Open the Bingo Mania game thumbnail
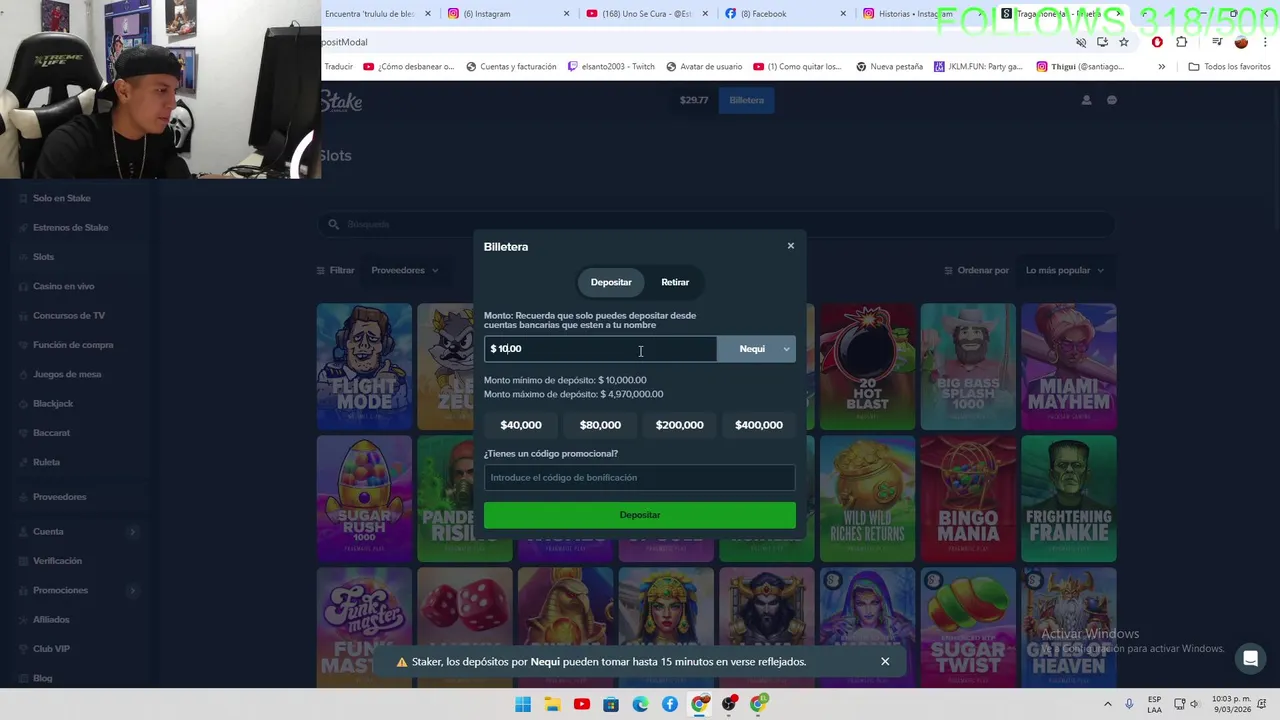The image size is (1280, 720). [x=968, y=498]
